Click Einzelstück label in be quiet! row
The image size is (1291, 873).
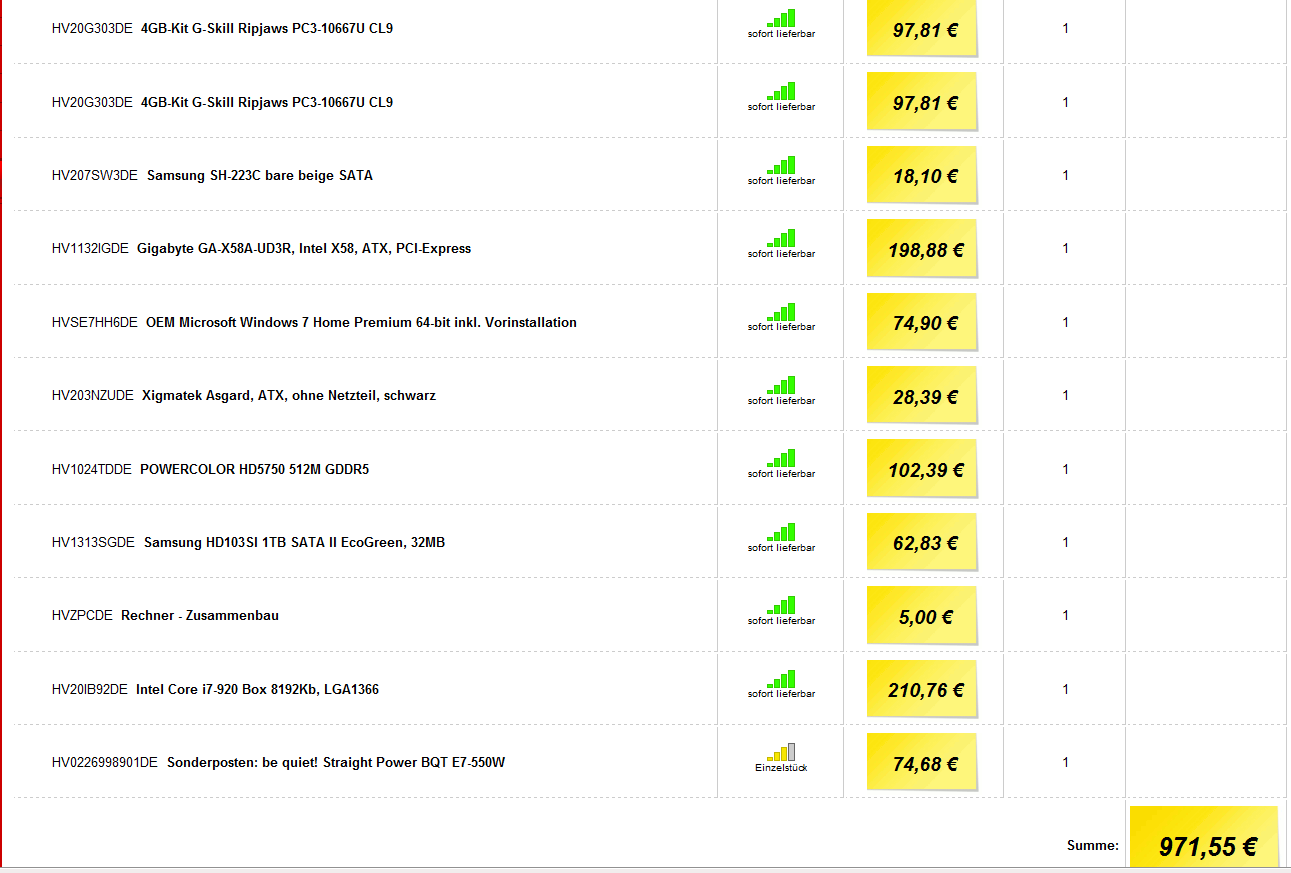pyautogui.click(x=781, y=767)
